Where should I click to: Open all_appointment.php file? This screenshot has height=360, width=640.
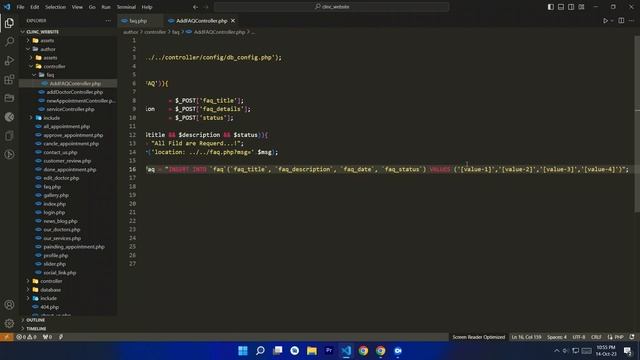click(x=67, y=127)
